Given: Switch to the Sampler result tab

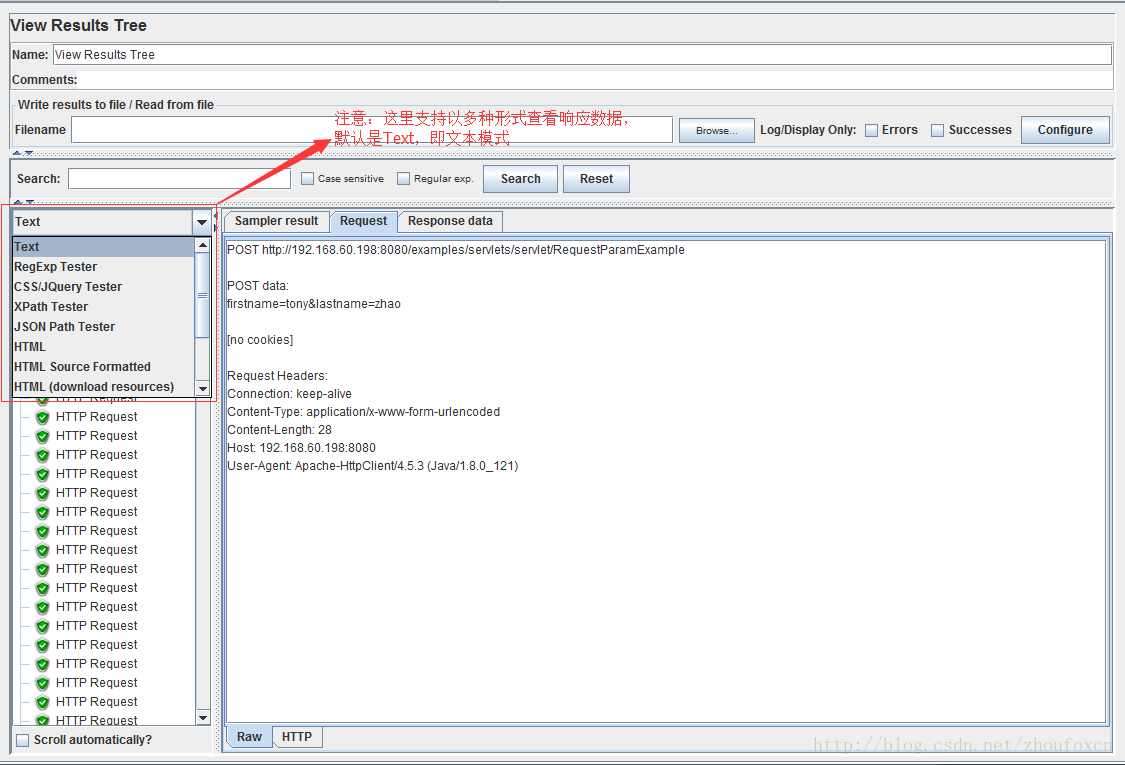Looking at the screenshot, I should (276, 221).
